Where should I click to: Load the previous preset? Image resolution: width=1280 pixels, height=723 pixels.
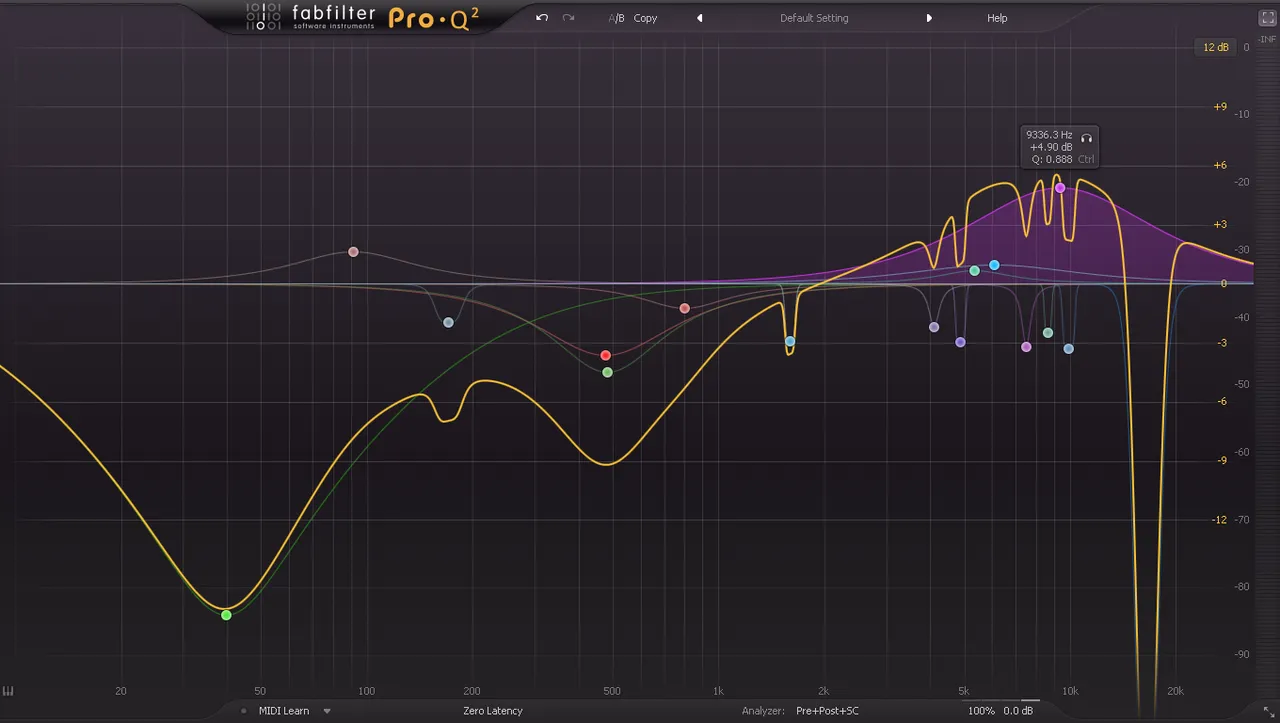click(x=700, y=18)
